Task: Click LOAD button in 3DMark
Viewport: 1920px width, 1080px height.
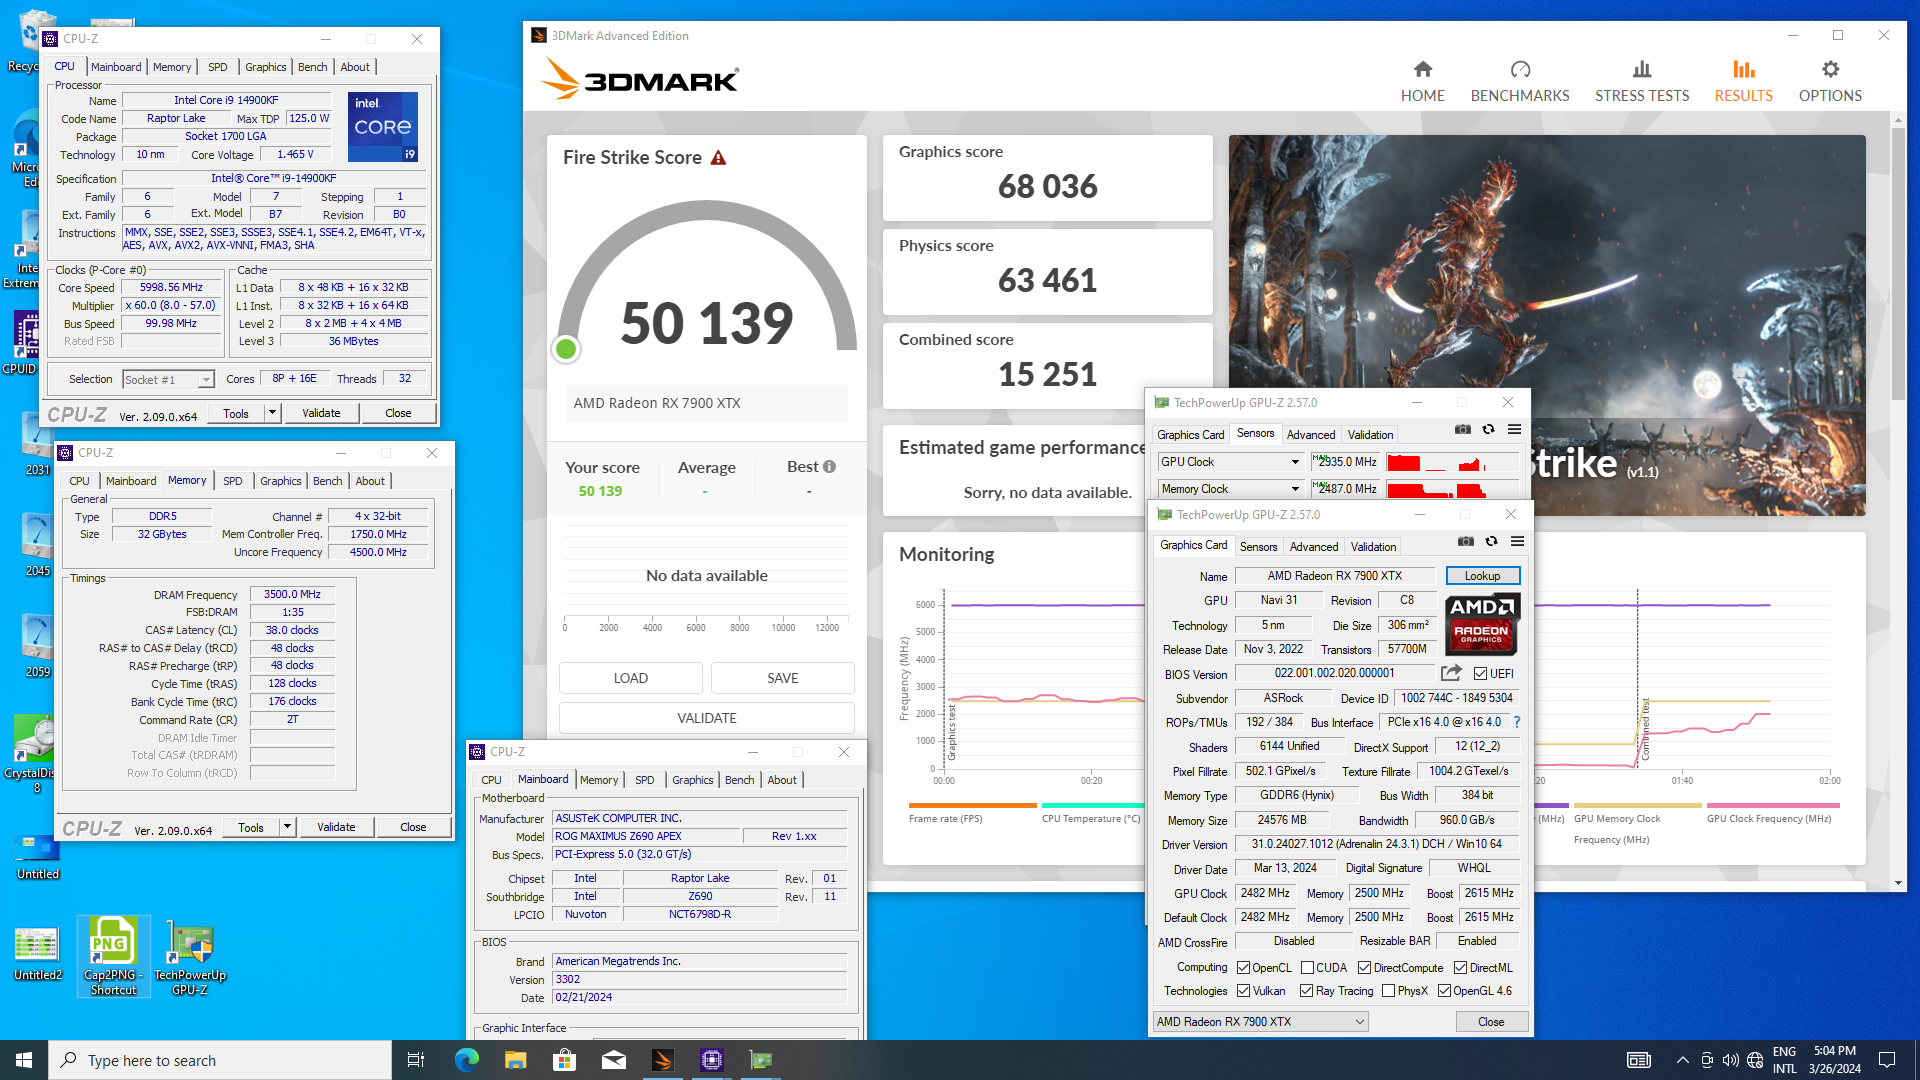Action: point(631,678)
